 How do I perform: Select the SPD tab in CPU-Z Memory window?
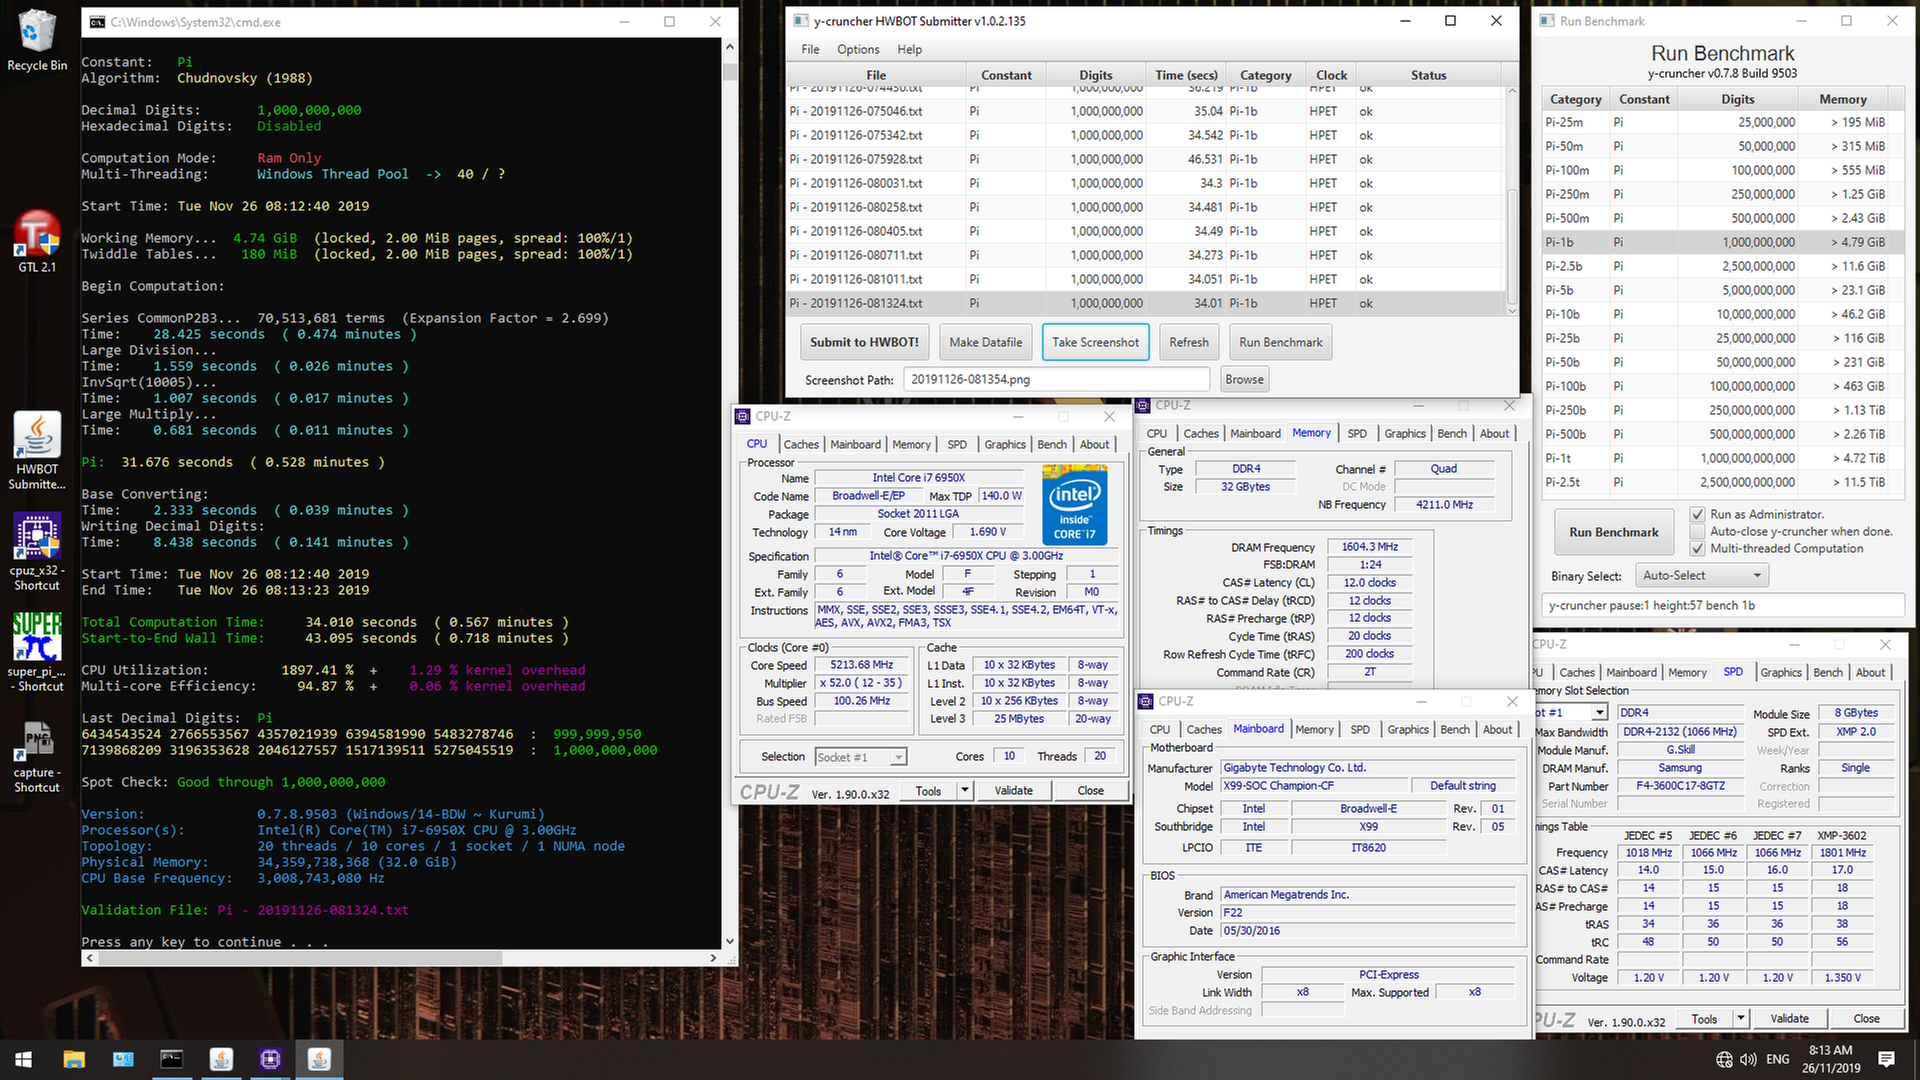pyautogui.click(x=1357, y=433)
